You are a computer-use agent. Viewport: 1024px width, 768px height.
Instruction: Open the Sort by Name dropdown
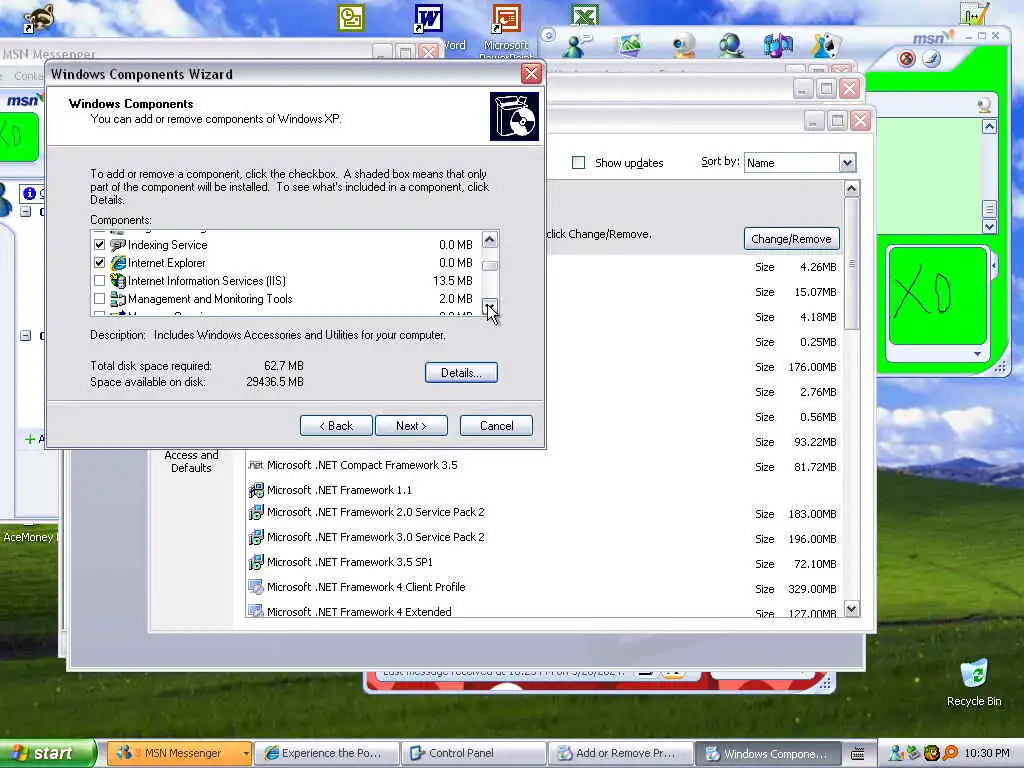tap(847, 163)
